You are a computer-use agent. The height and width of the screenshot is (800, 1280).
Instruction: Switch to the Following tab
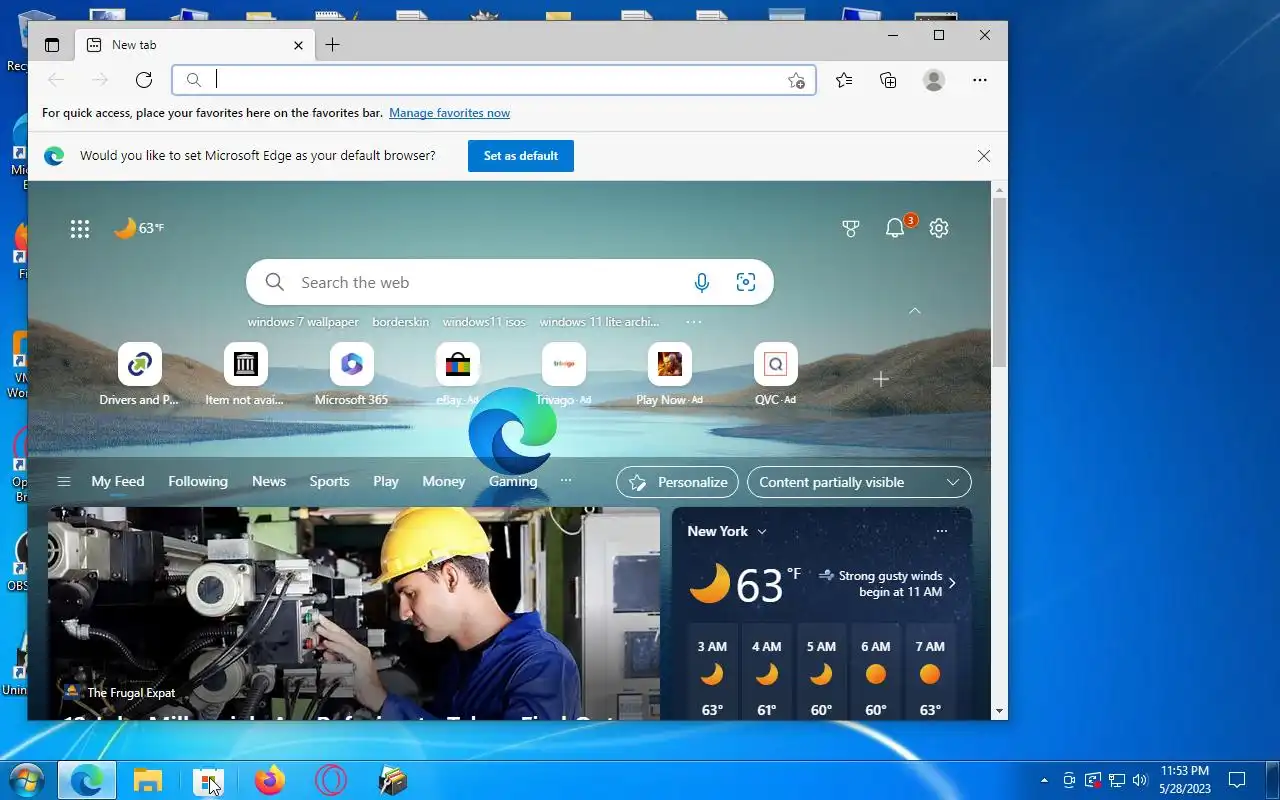tap(198, 482)
